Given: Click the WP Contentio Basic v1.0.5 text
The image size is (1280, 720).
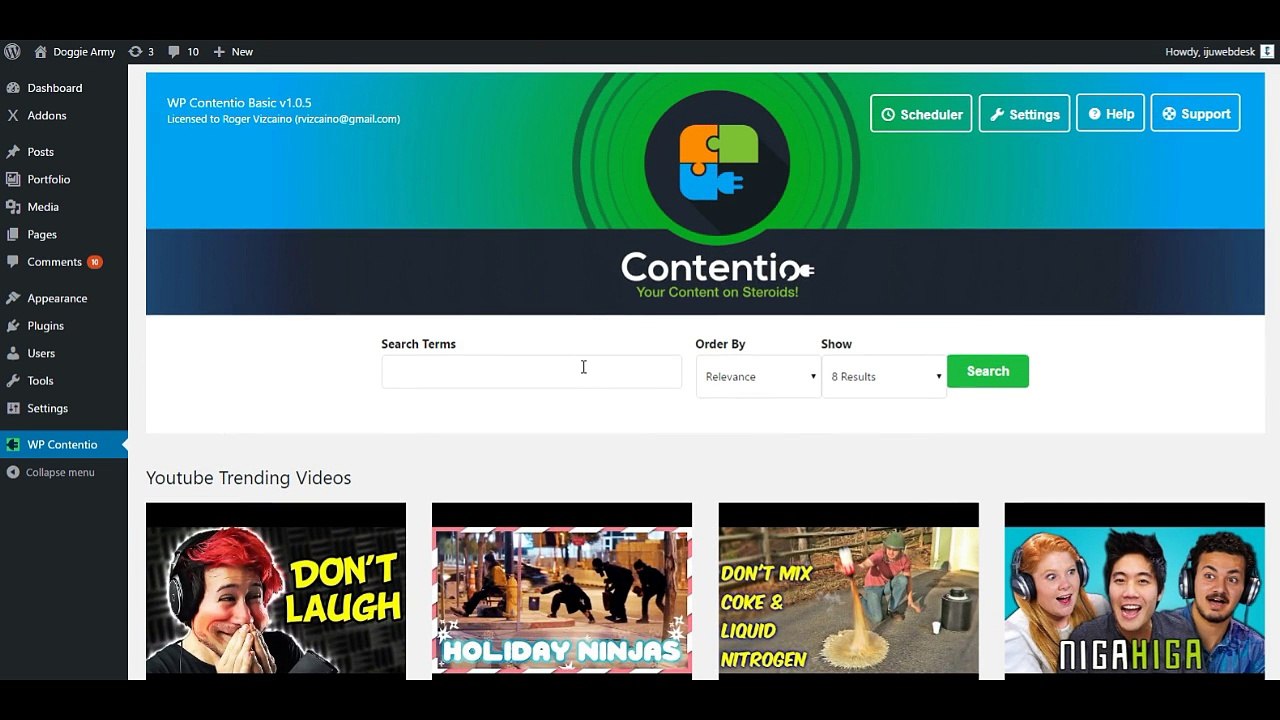Looking at the screenshot, I should click(239, 103).
